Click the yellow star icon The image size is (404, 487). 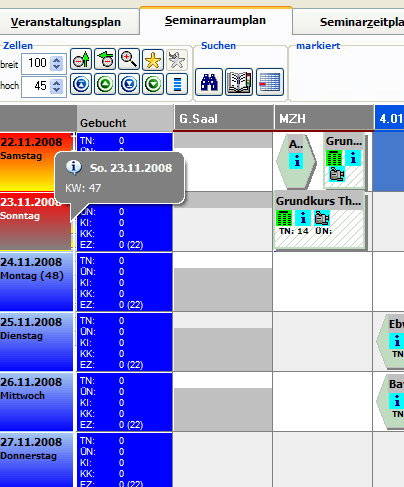(153, 60)
